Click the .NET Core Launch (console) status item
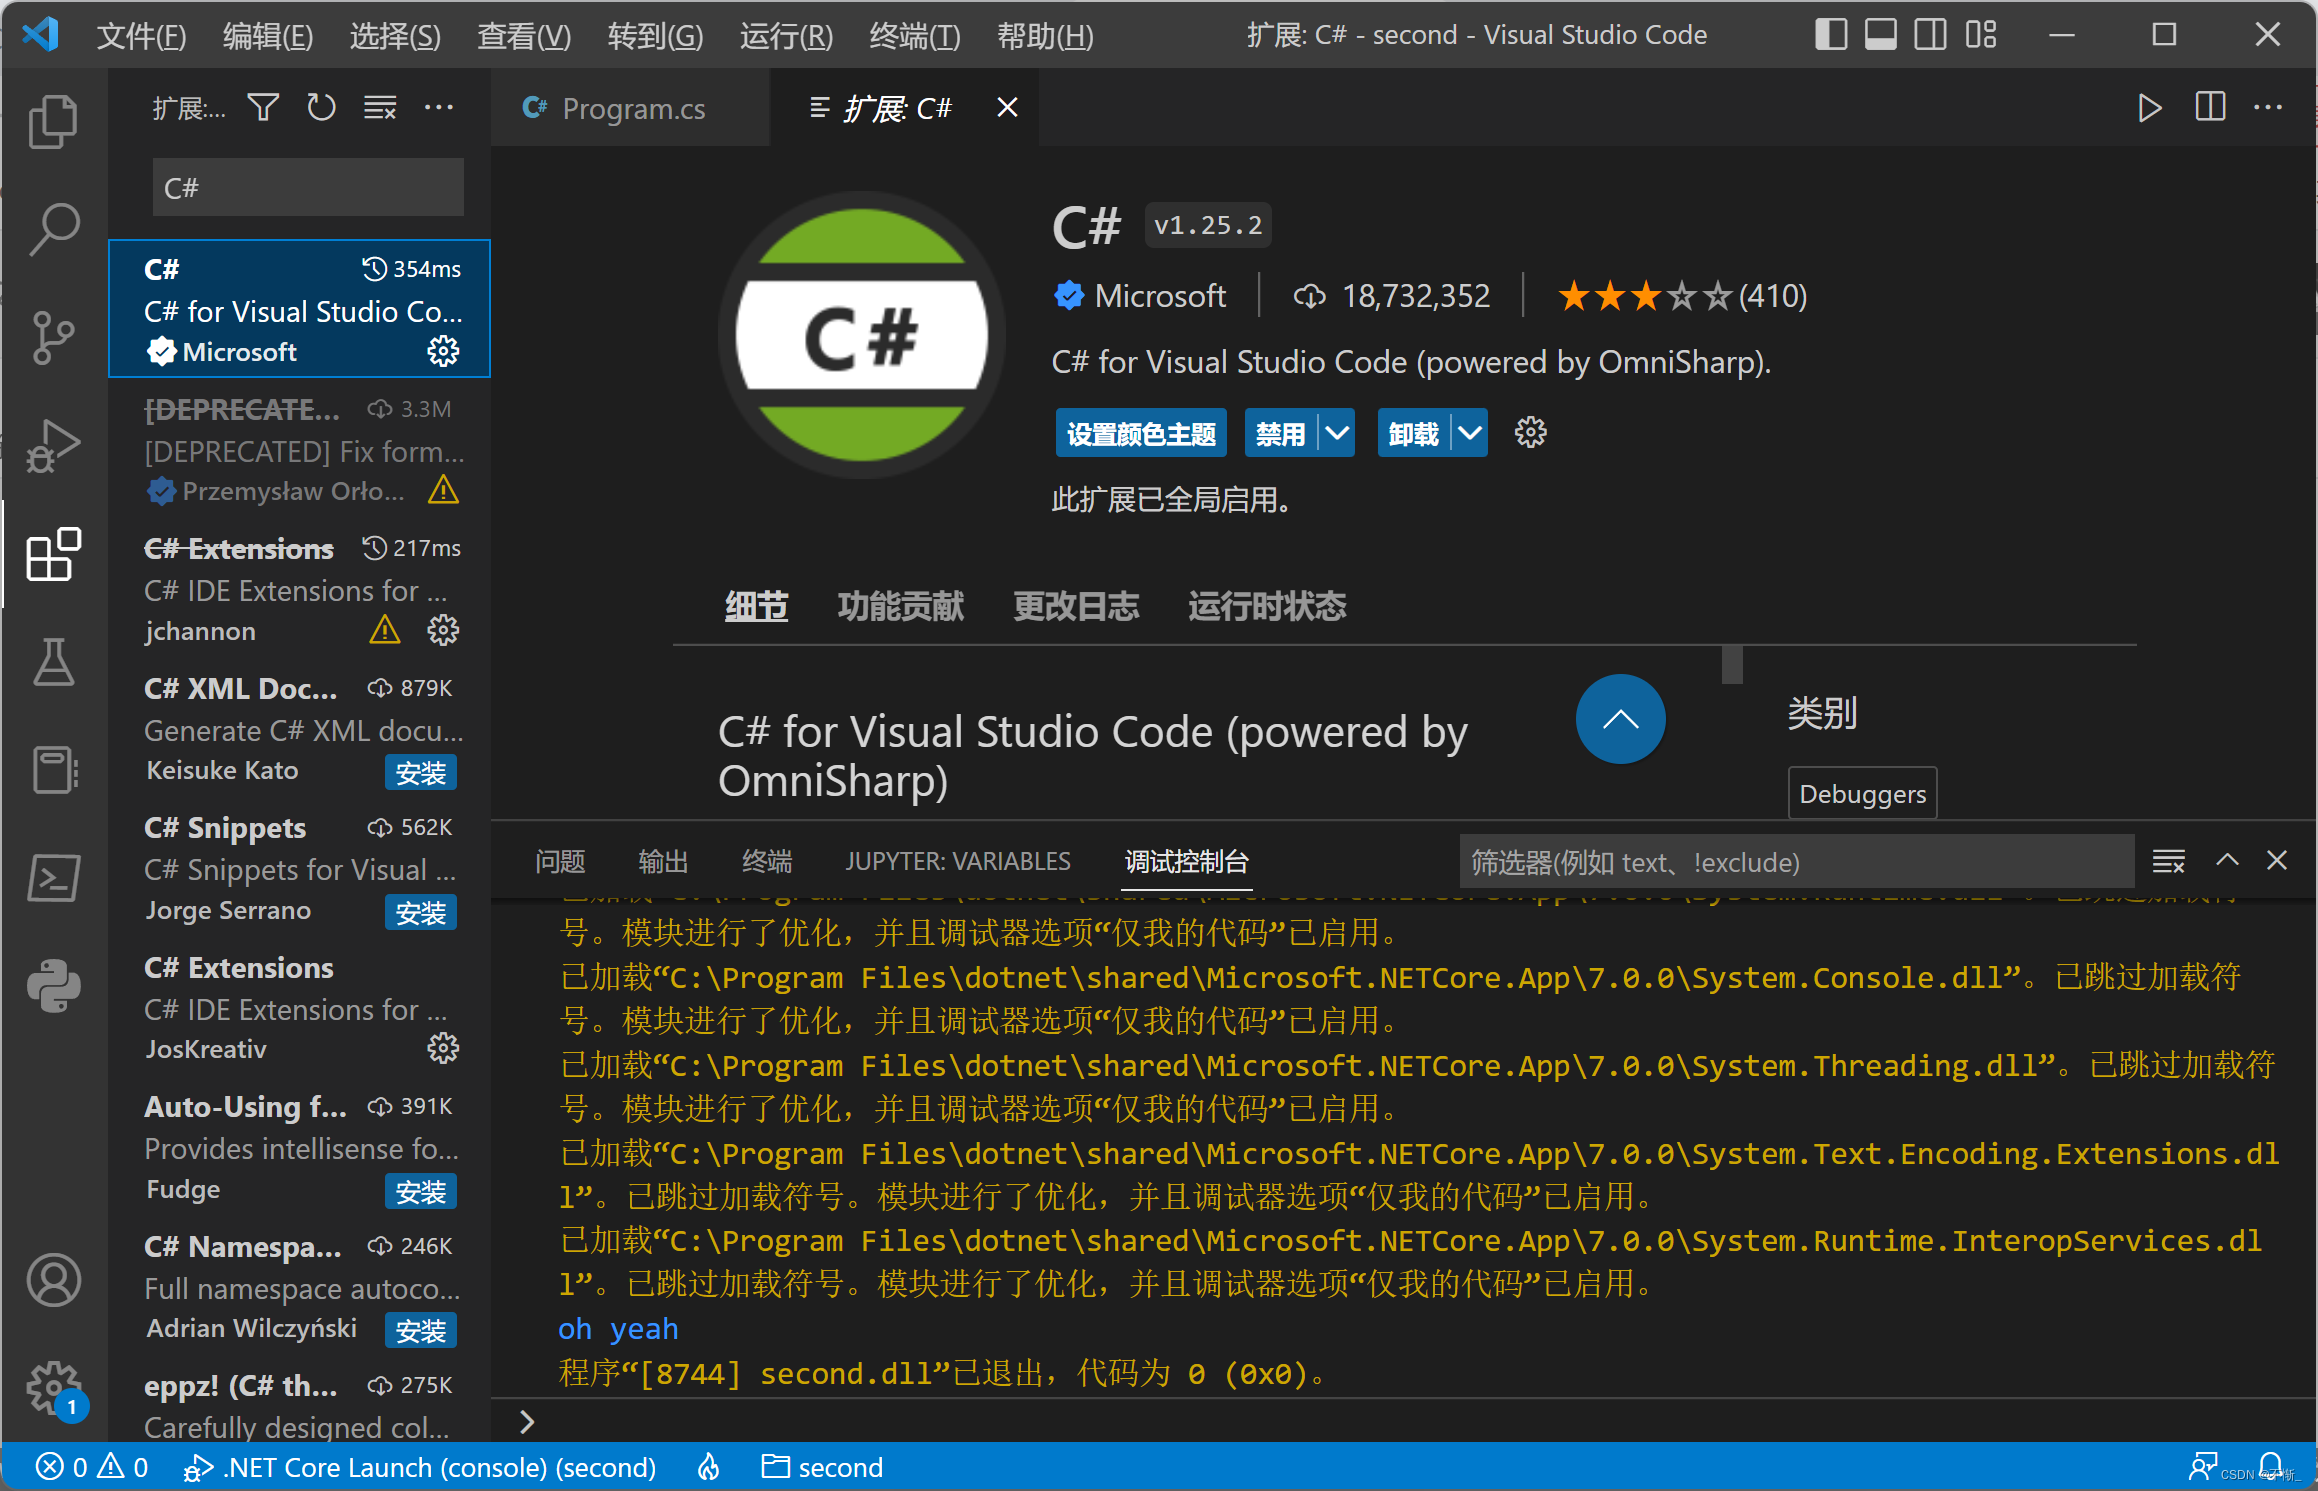The height and width of the screenshot is (1491, 2318). pyautogui.click(x=420, y=1467)
